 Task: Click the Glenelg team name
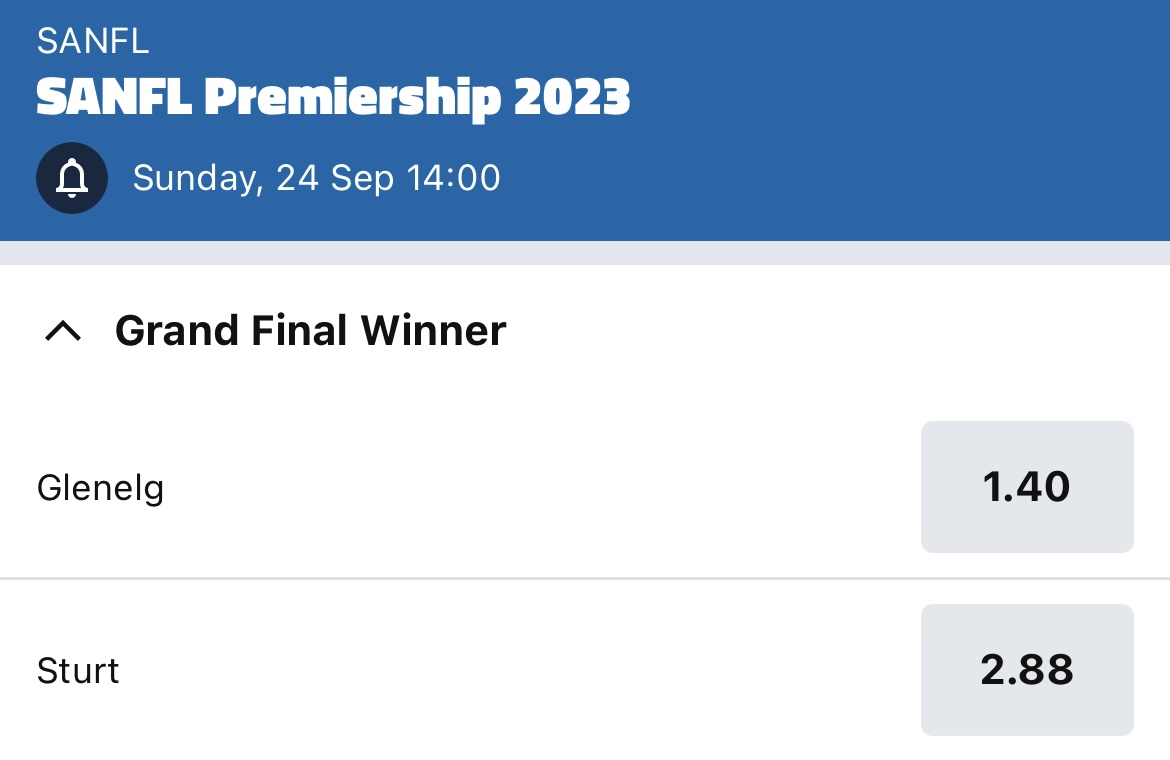(x=100, y=489)
